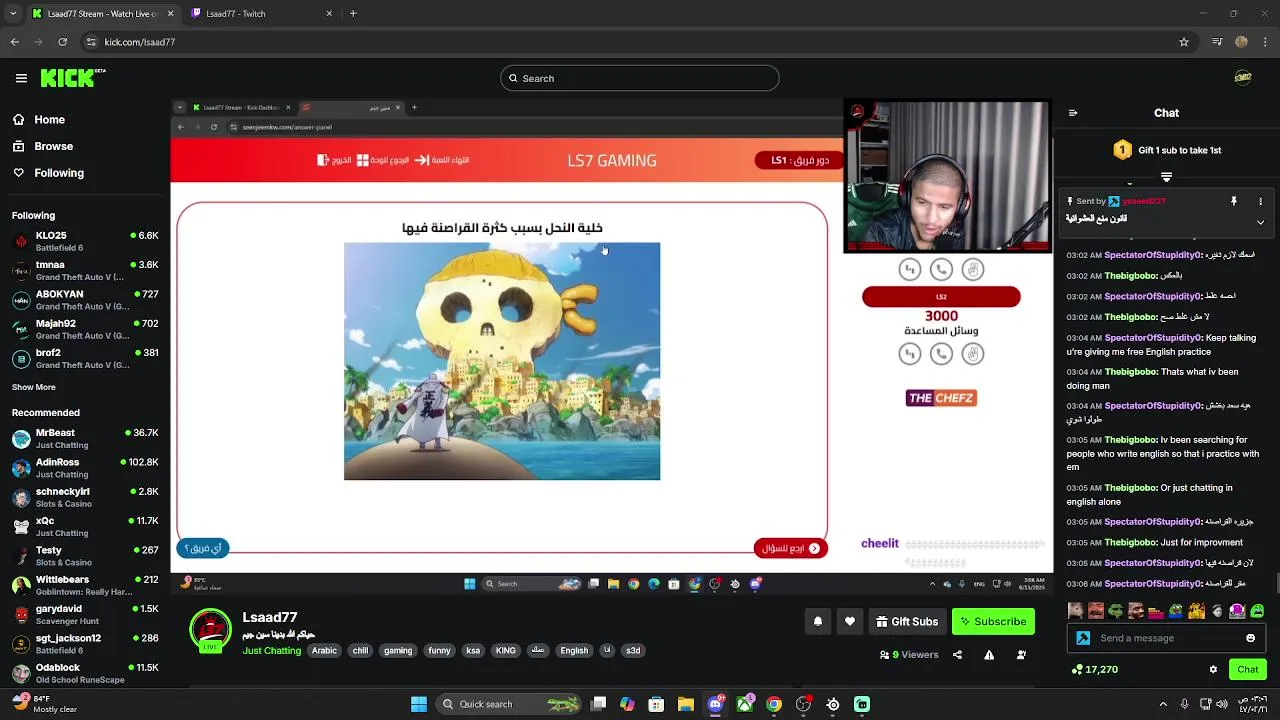This screenshot has width=1280, height=720.
Task: Open recommended channel xQc
Action: pyautogui.click(x=85, y=526)
